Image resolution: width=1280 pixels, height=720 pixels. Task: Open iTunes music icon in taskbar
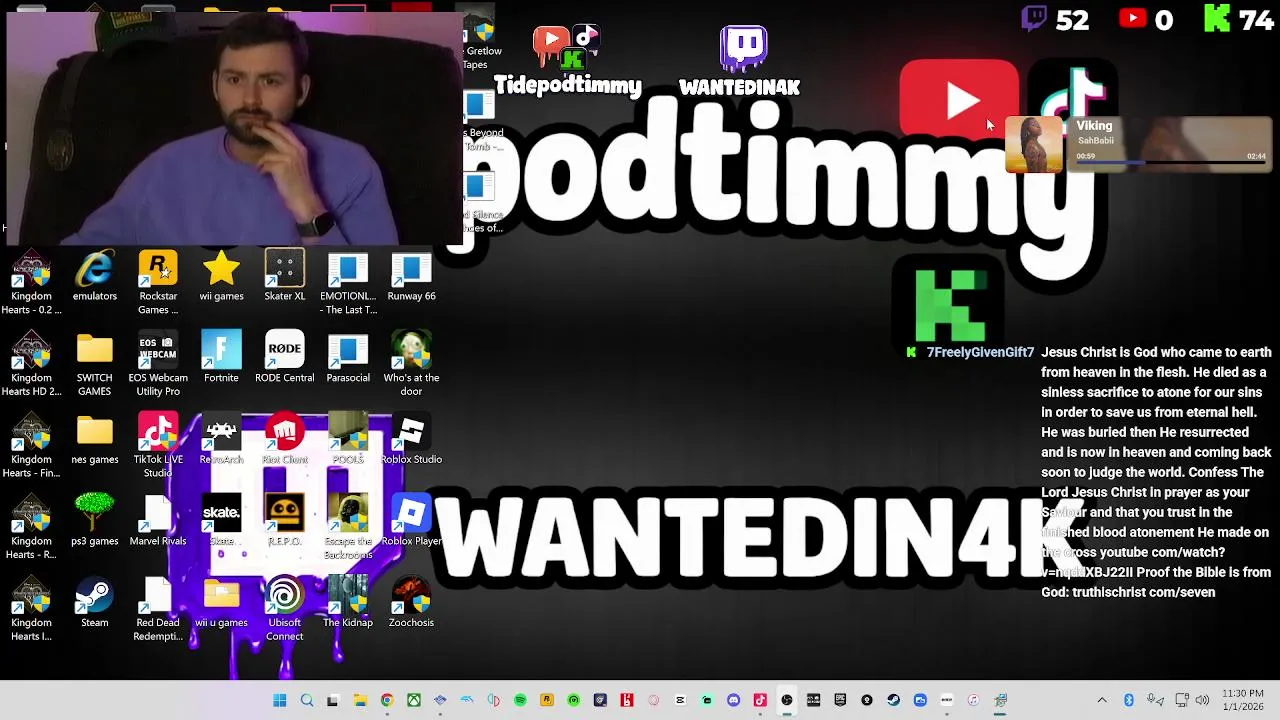point(973,700)
